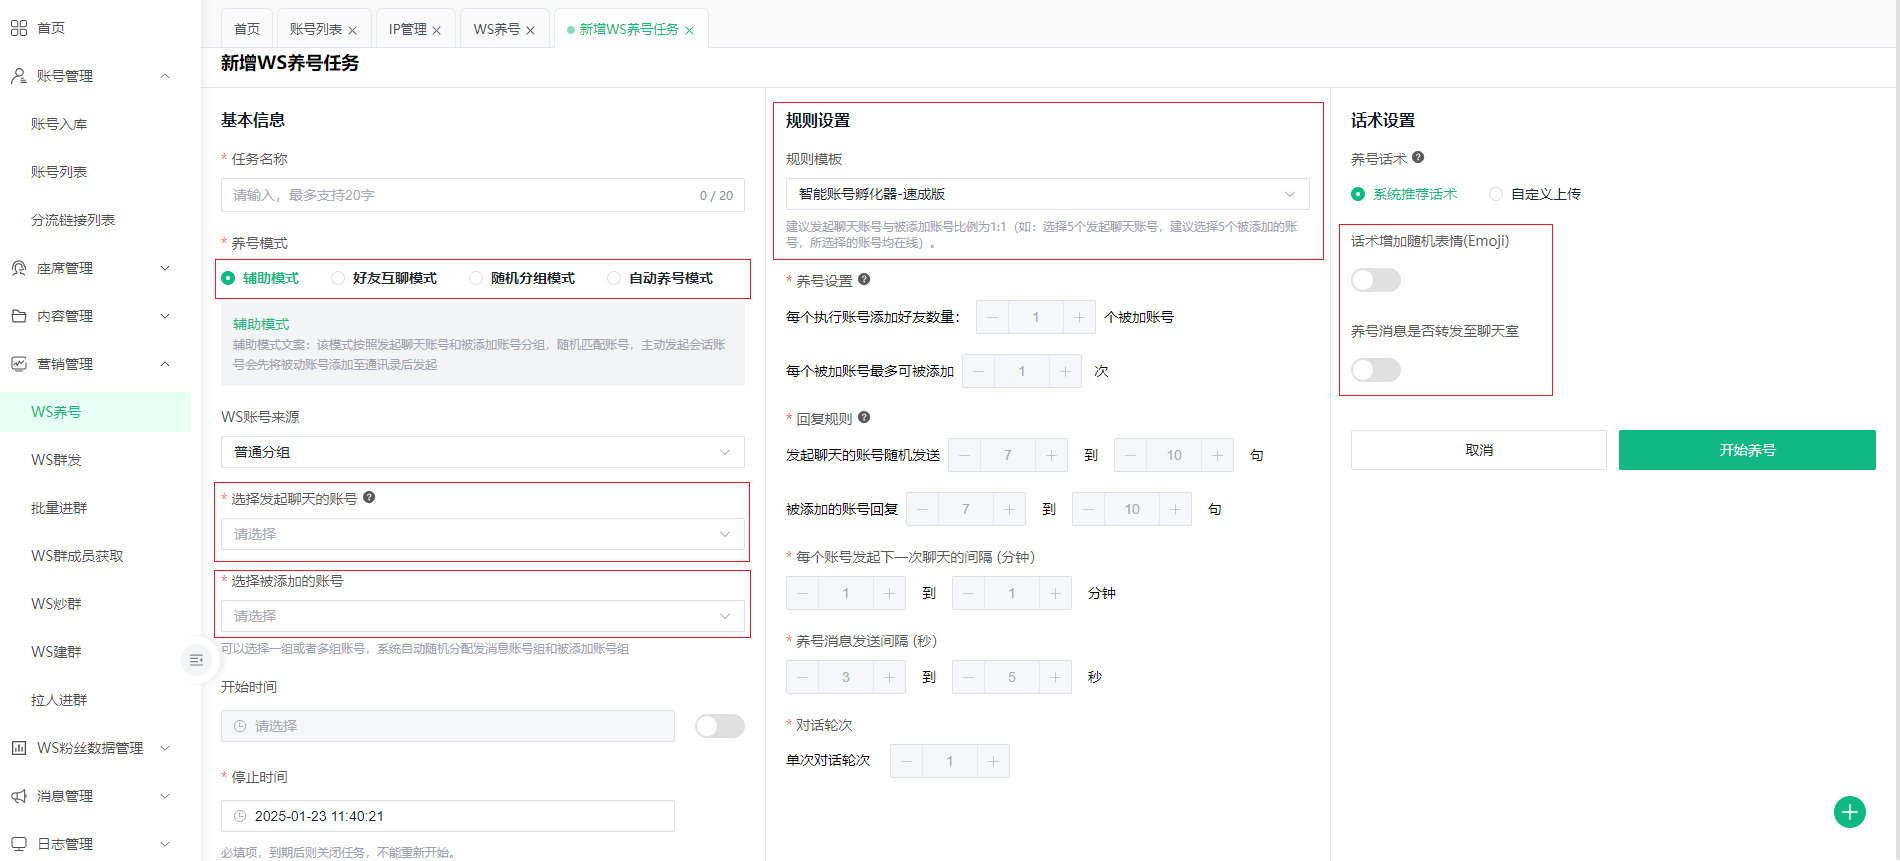Click help icon next to 回复规则
Image resolution: width=1900 pixels, height=861 pixels.
click(x=864, y=418)
